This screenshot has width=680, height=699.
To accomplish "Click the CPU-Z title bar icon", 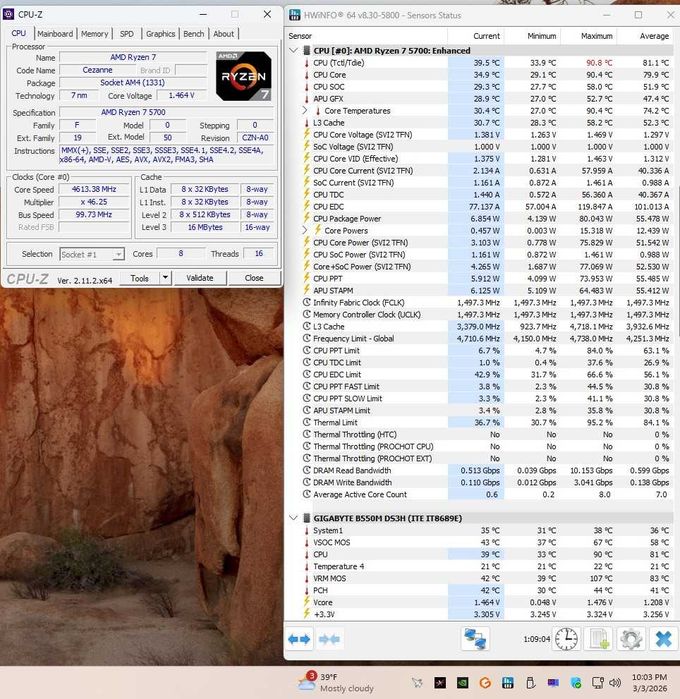I will [x=8, y=14].
